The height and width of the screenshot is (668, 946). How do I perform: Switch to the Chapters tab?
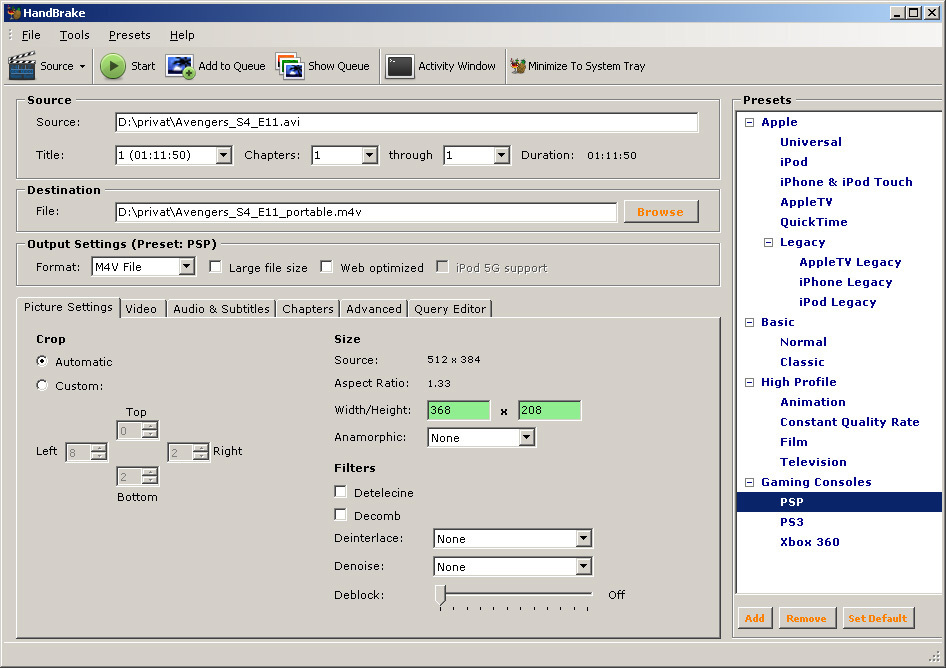click(308, 309)
